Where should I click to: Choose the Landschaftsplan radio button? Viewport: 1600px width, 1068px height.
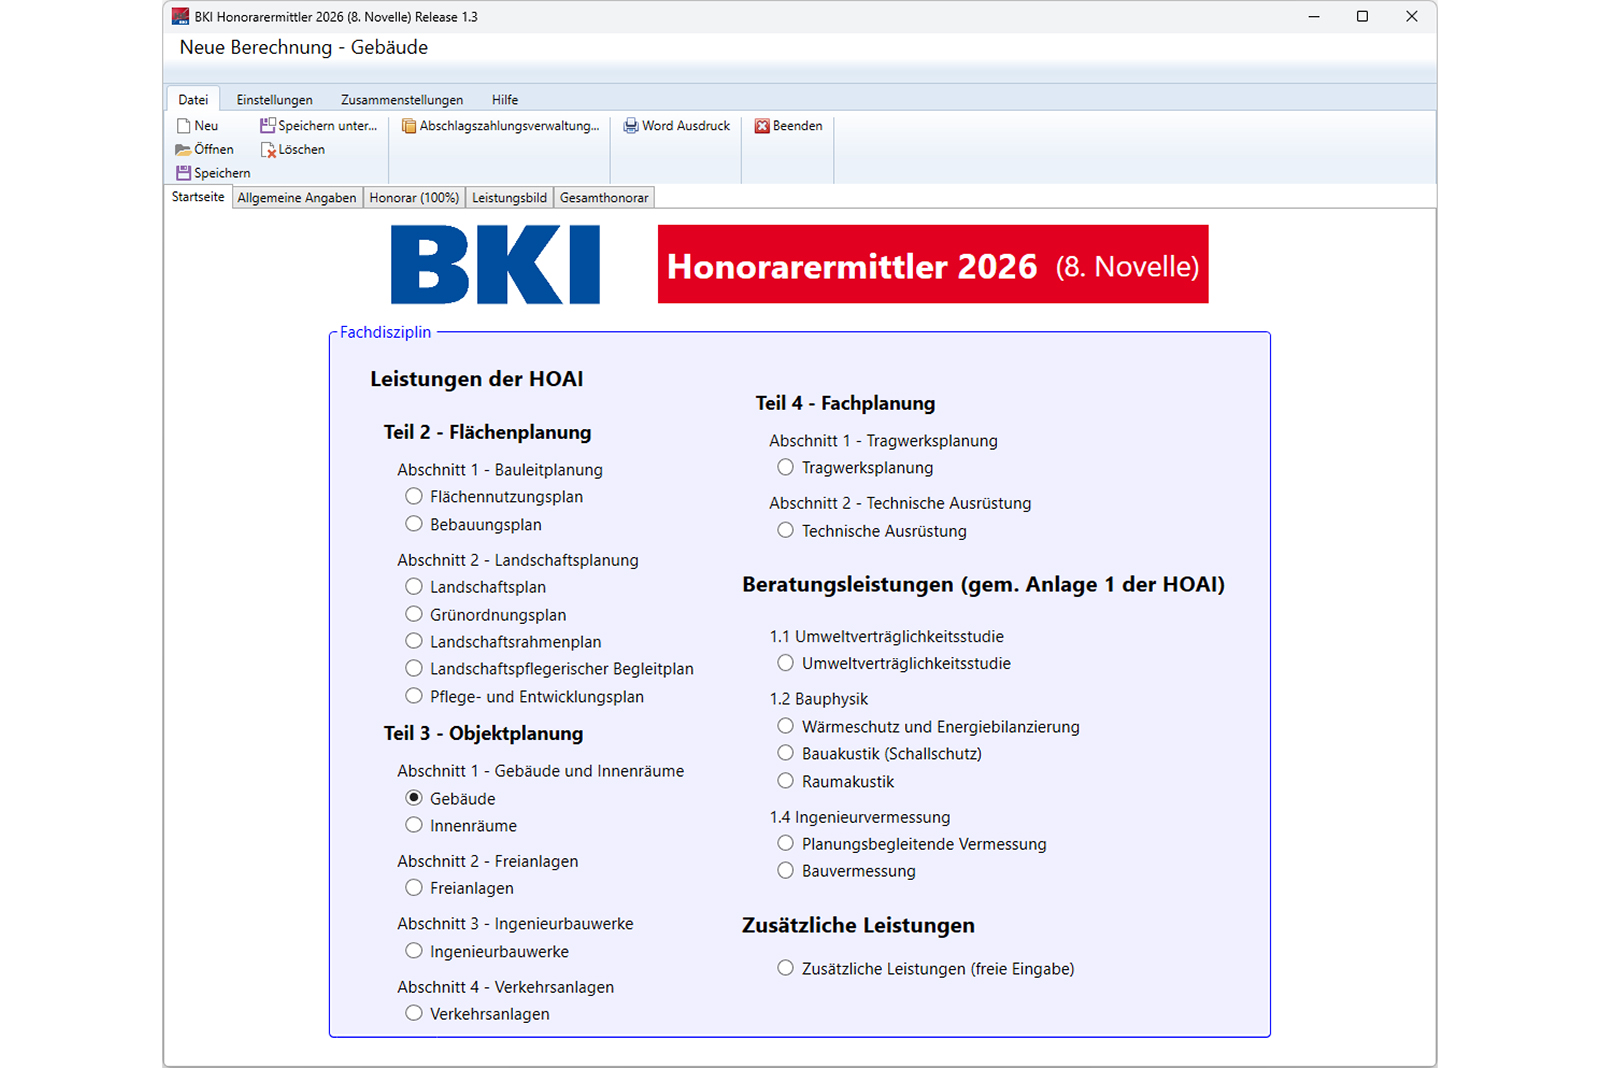414,587
